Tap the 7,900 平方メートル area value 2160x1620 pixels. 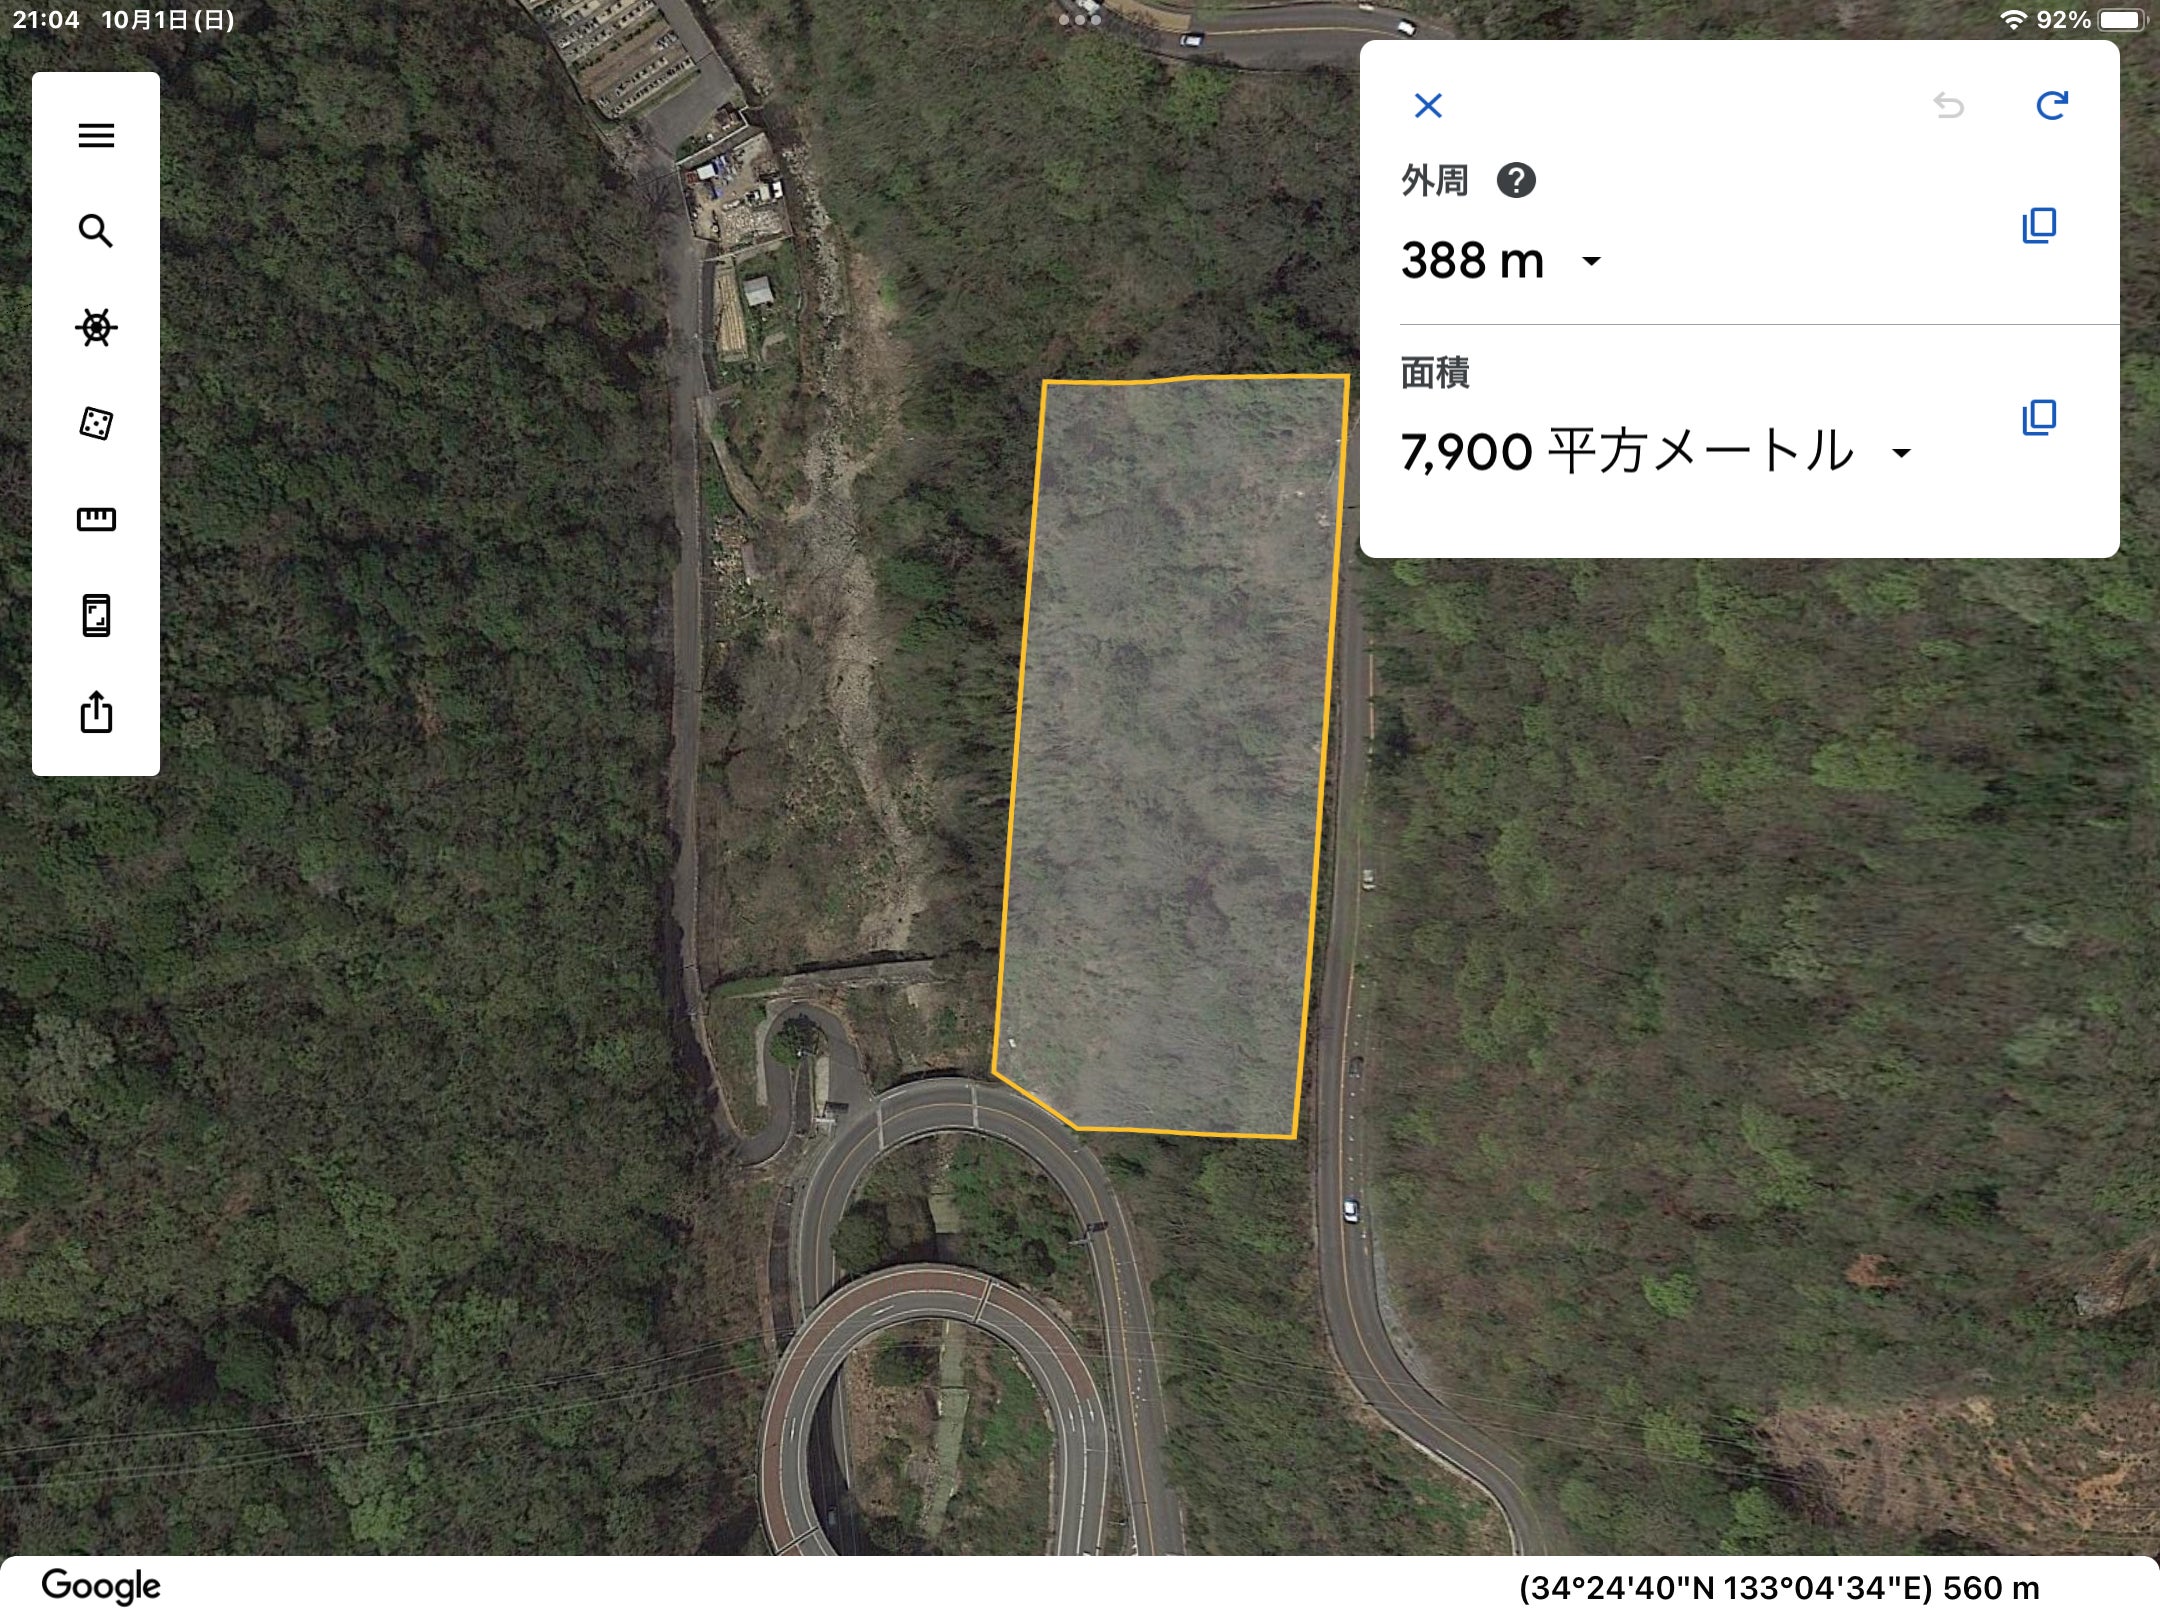[x=1627, y=451]
